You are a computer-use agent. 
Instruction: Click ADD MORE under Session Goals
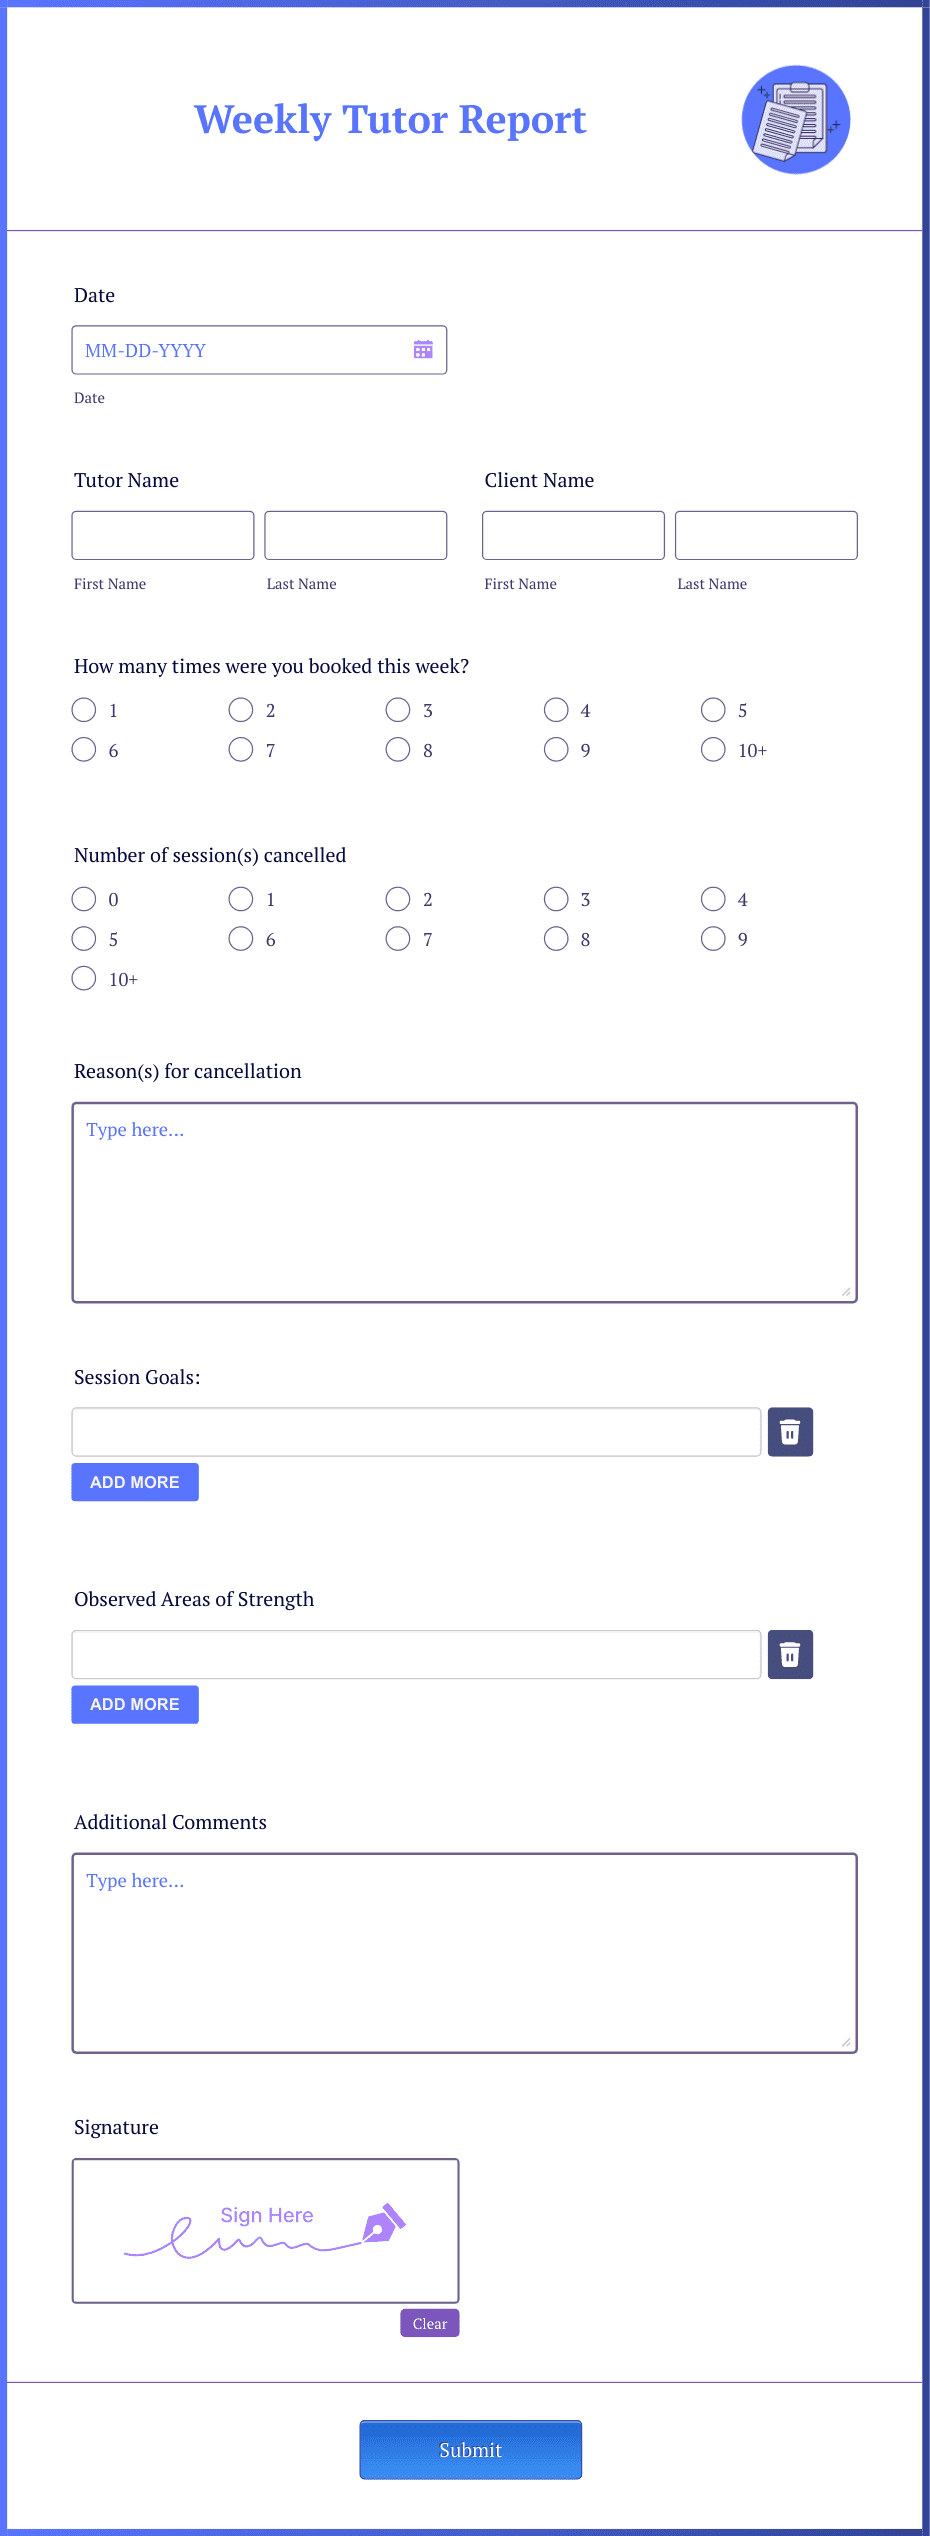point(135,1482)
